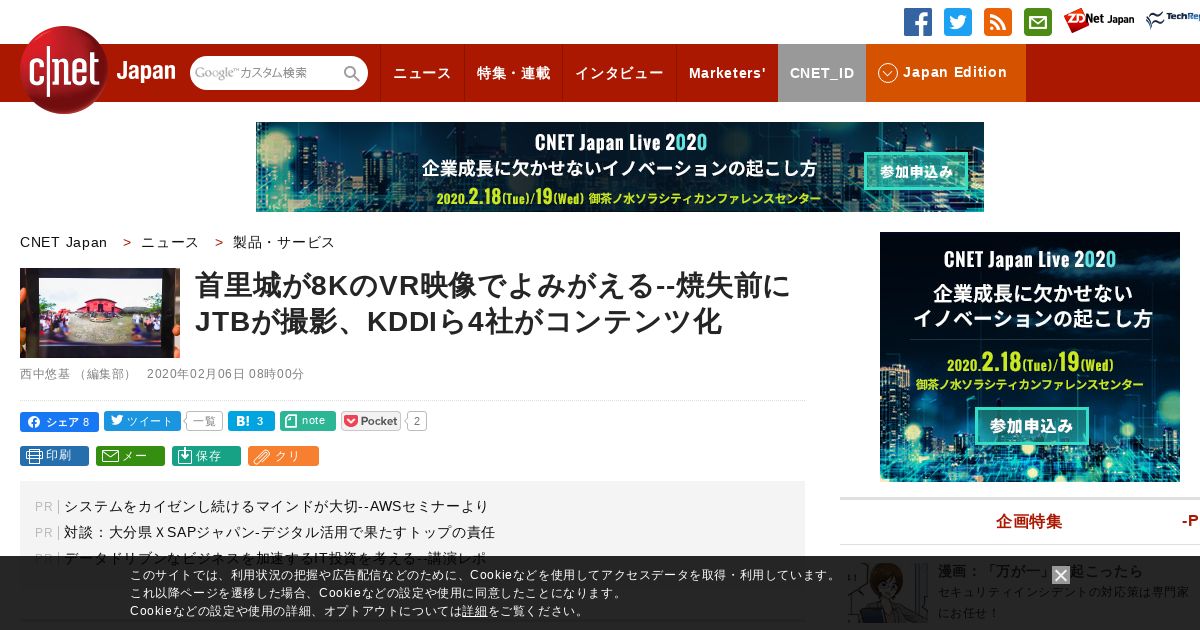The width and height of the screenshot is (1200, 630).
Task: Click the ツイート button
Action: click(142, 421)
